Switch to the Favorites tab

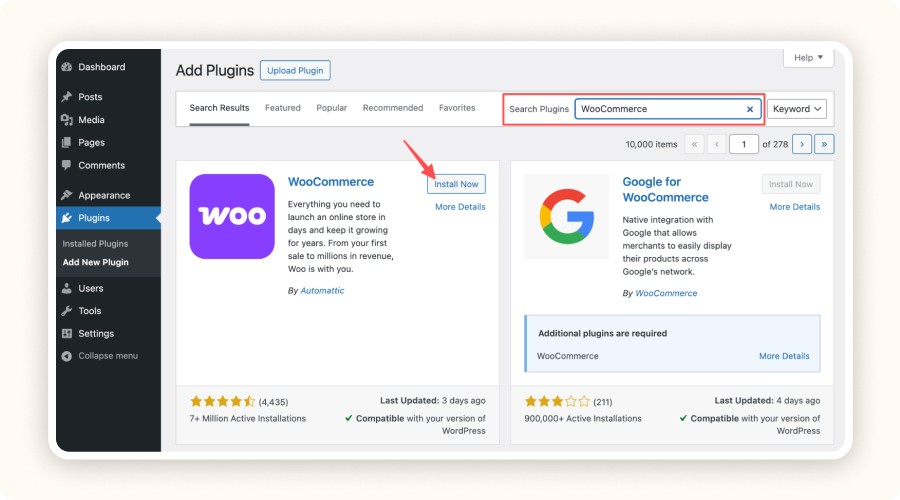[457, 108]
